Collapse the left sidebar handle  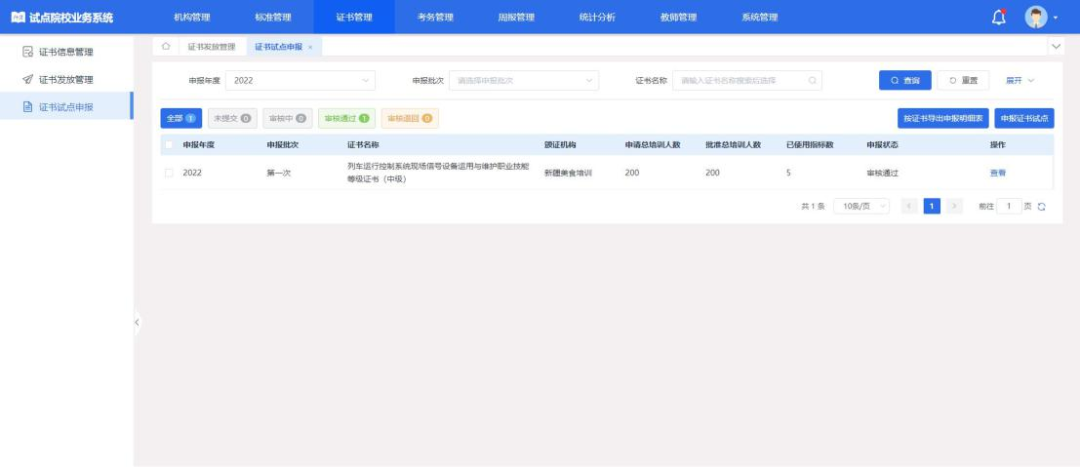pyautogui.click(x=137, y=322)
